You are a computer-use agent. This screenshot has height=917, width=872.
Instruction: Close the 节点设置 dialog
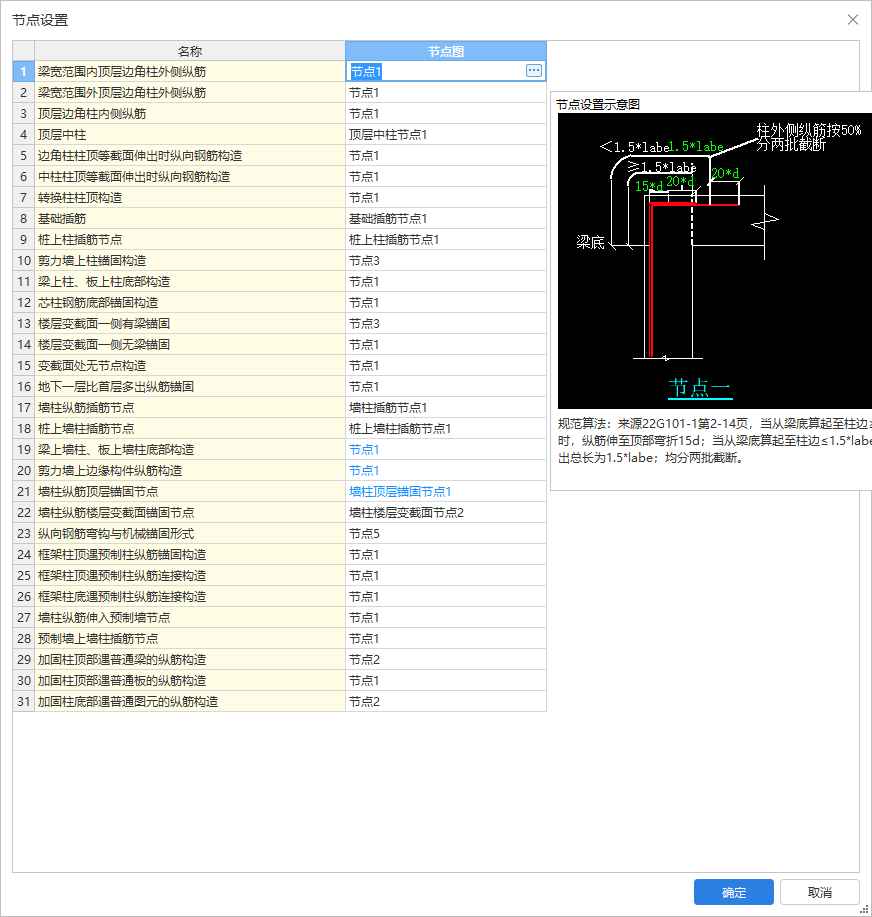click(853, 19)
